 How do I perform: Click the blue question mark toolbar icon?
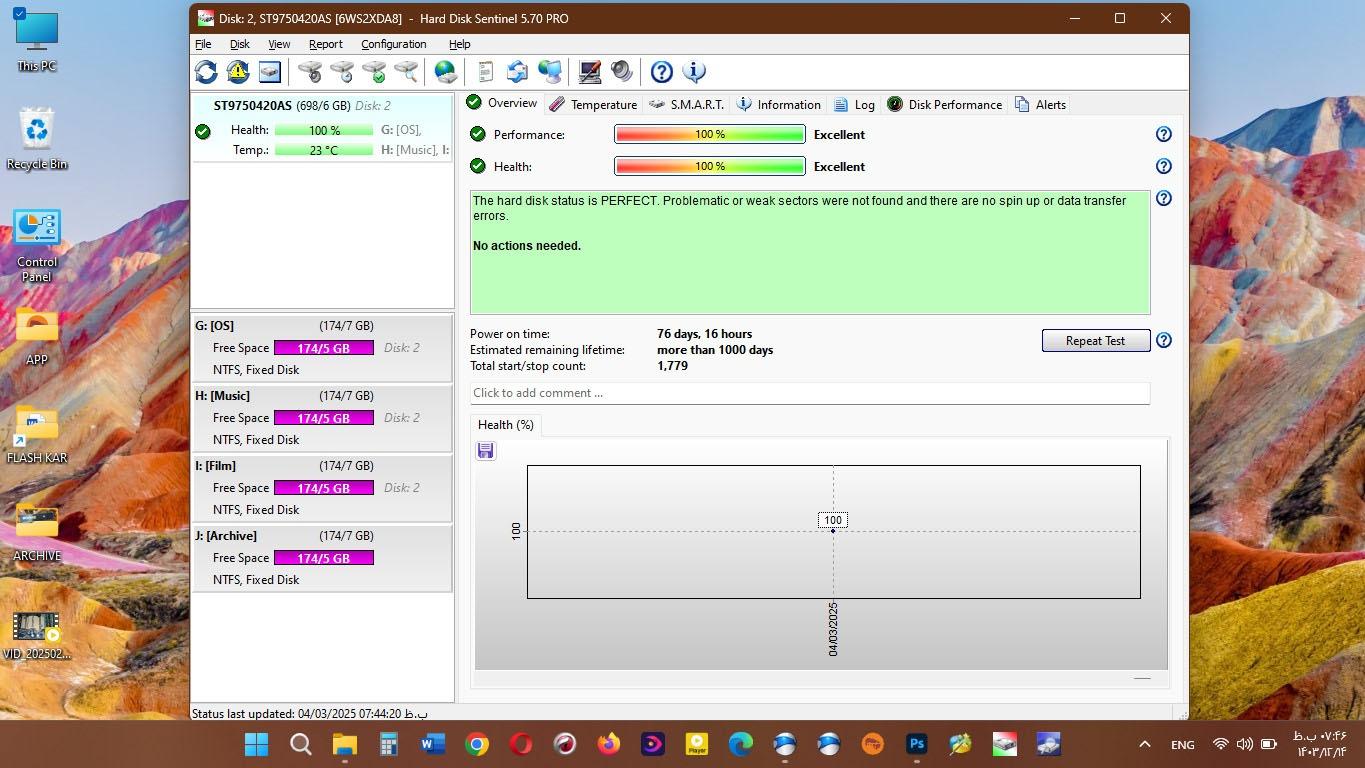click(661, 72)
